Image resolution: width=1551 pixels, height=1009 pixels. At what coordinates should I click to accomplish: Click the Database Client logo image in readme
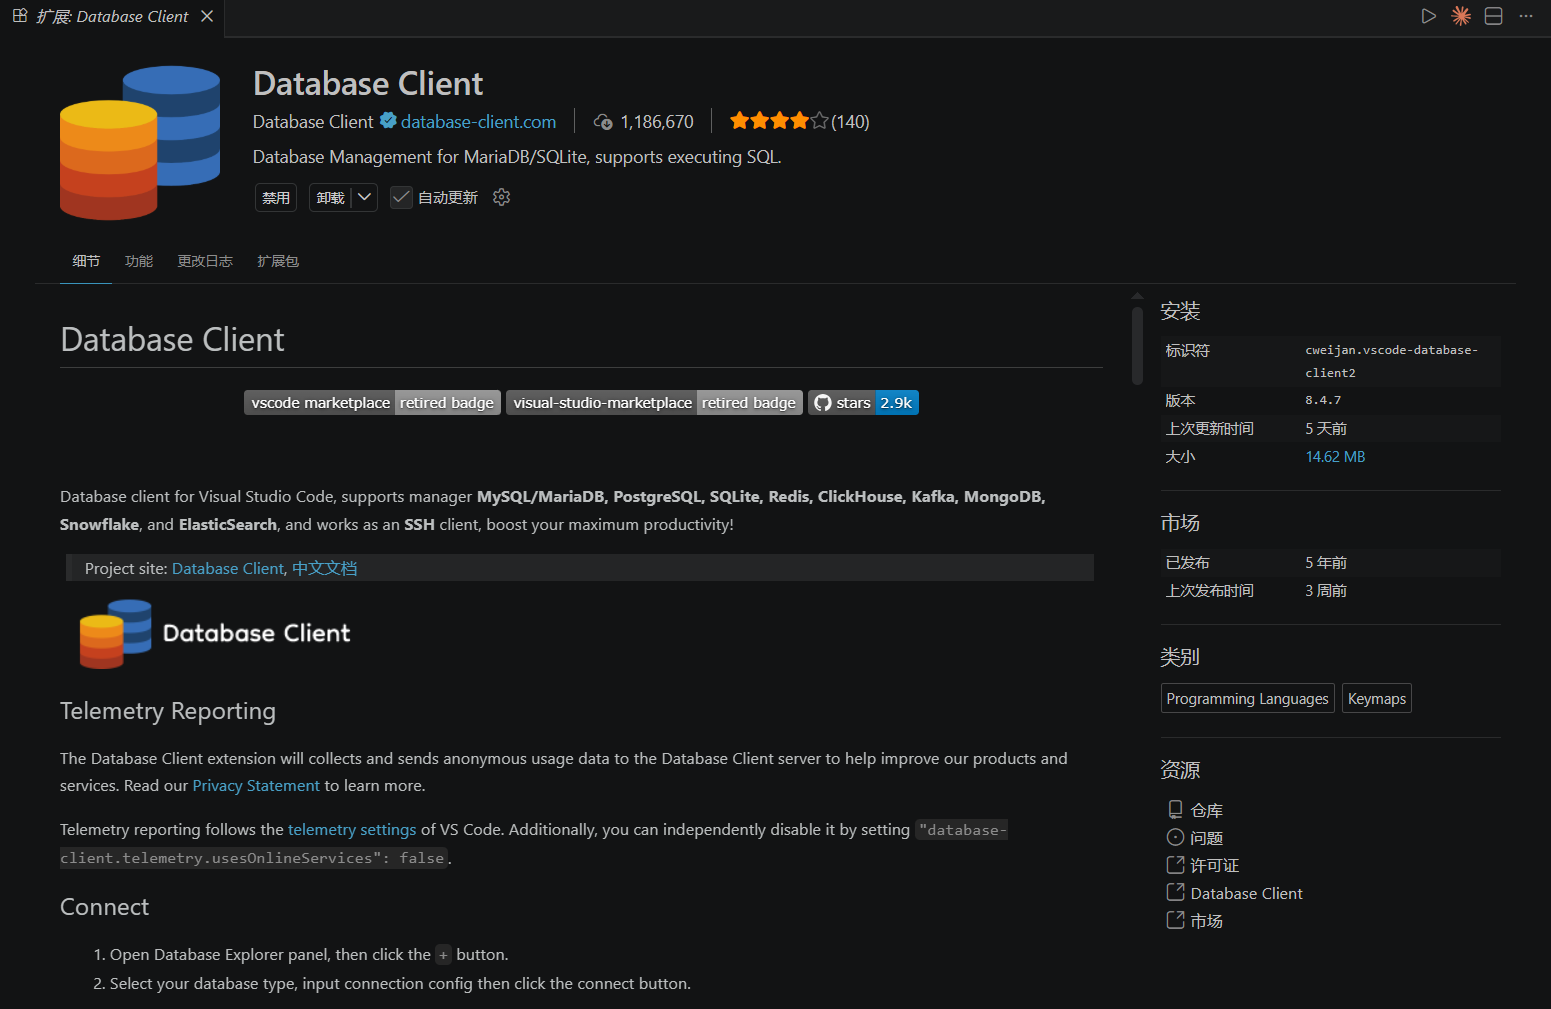tap(215, 633)
